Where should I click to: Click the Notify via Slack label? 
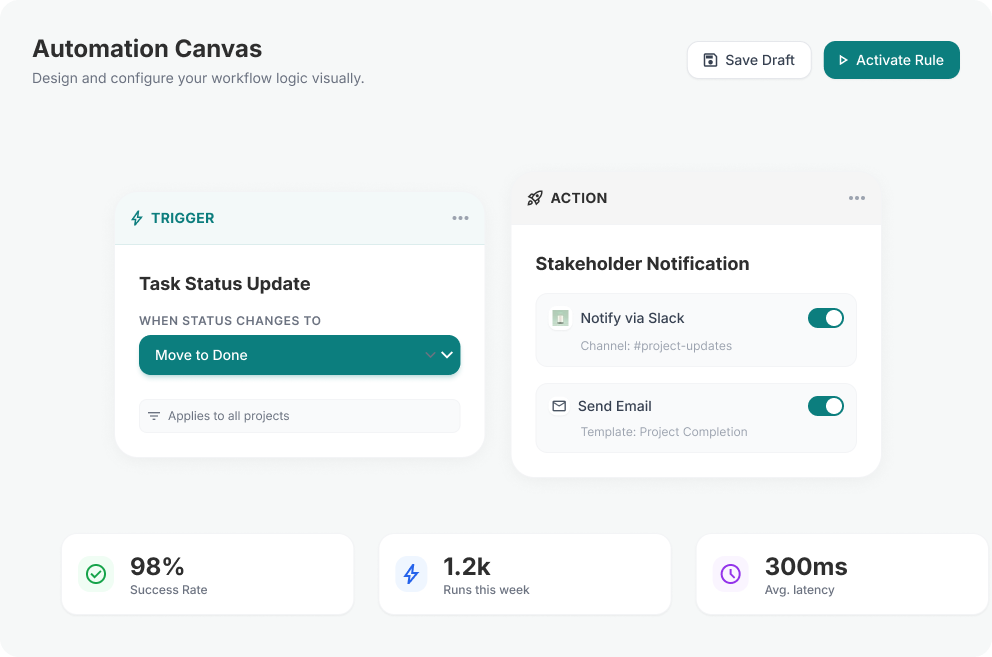632,318
